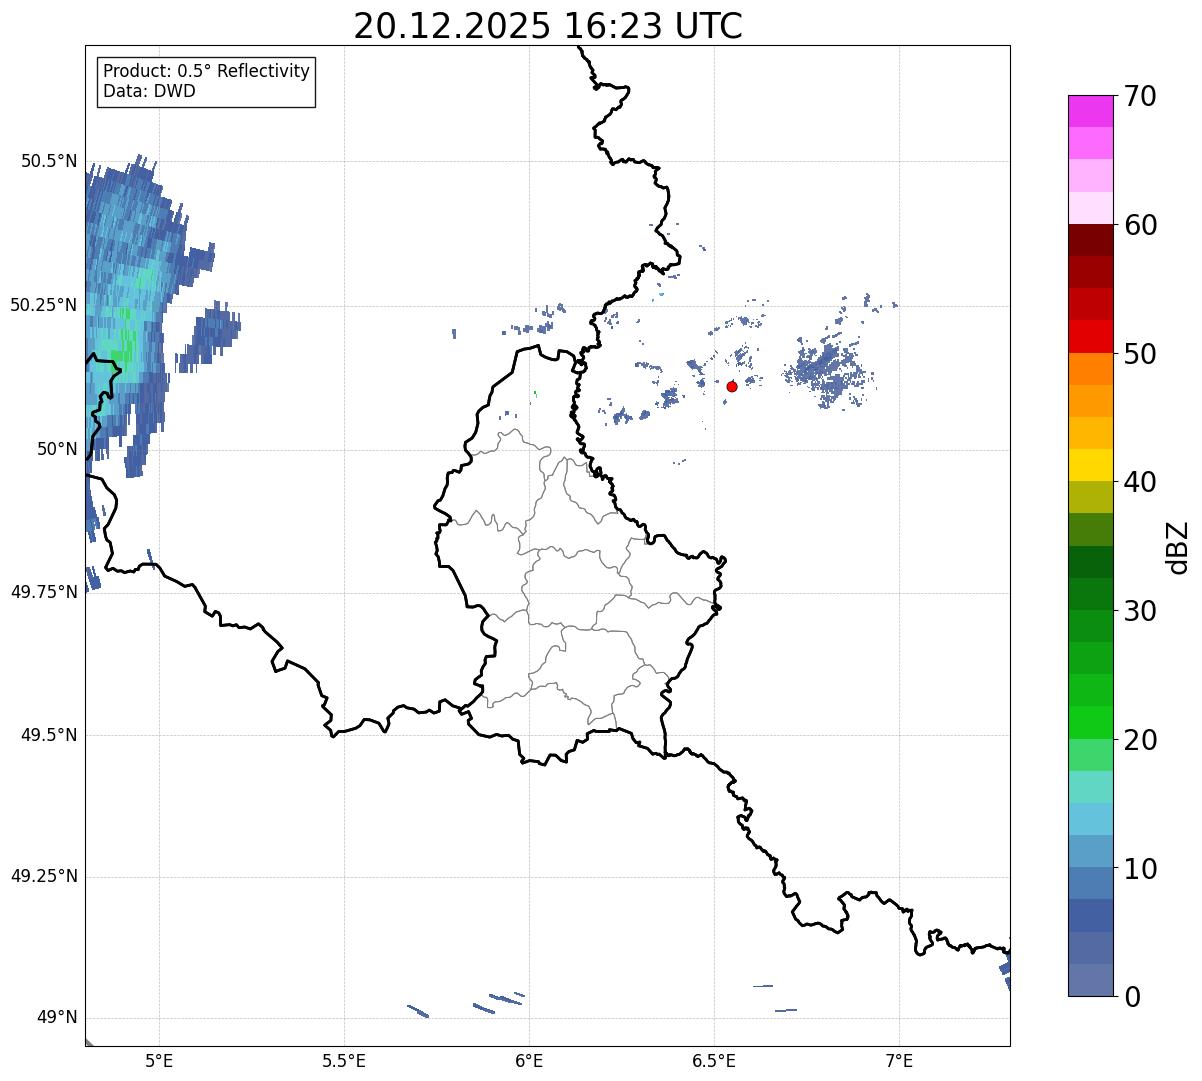The width and height of the screenshot is (1202, 1081).
Task: Click the "dBZ" colorbar label
Action: 1178,547
